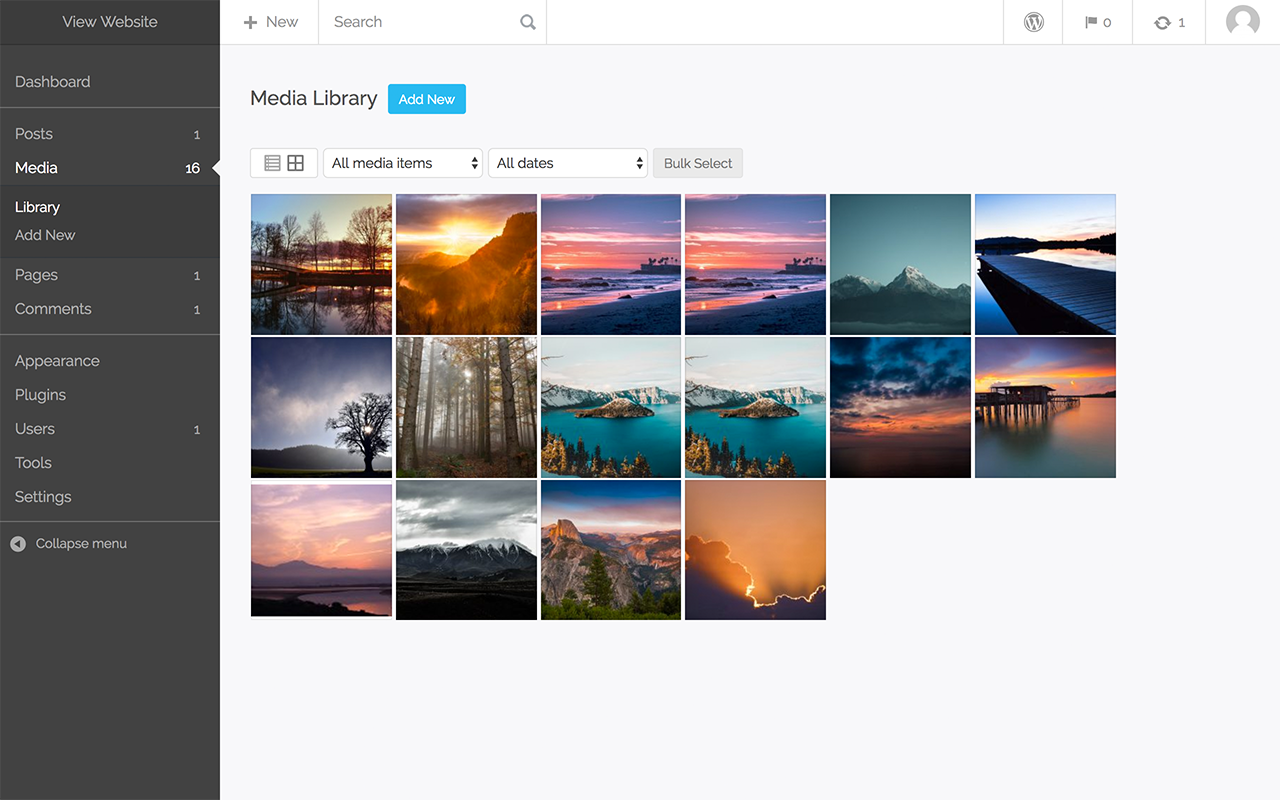Switch to grid view icon

coord(296,163)
